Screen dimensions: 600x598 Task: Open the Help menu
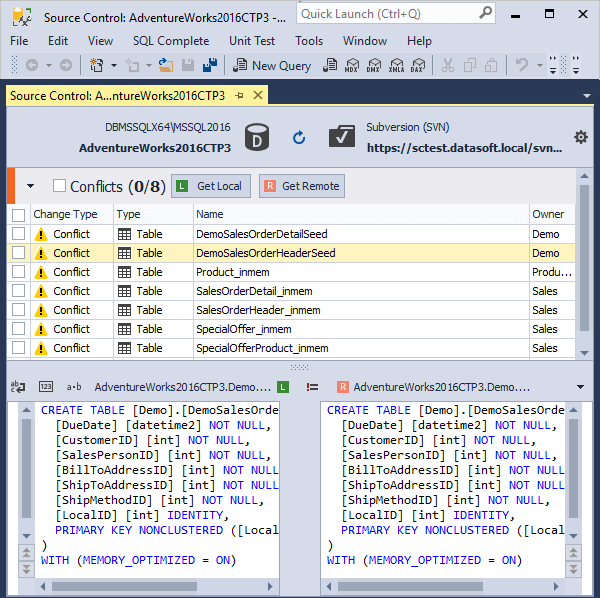click(419, 41)
